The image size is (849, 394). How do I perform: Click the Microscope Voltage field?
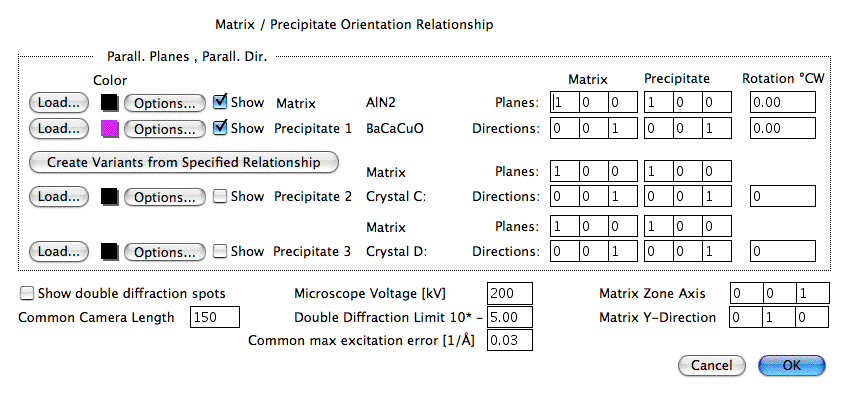coord(510,293)
